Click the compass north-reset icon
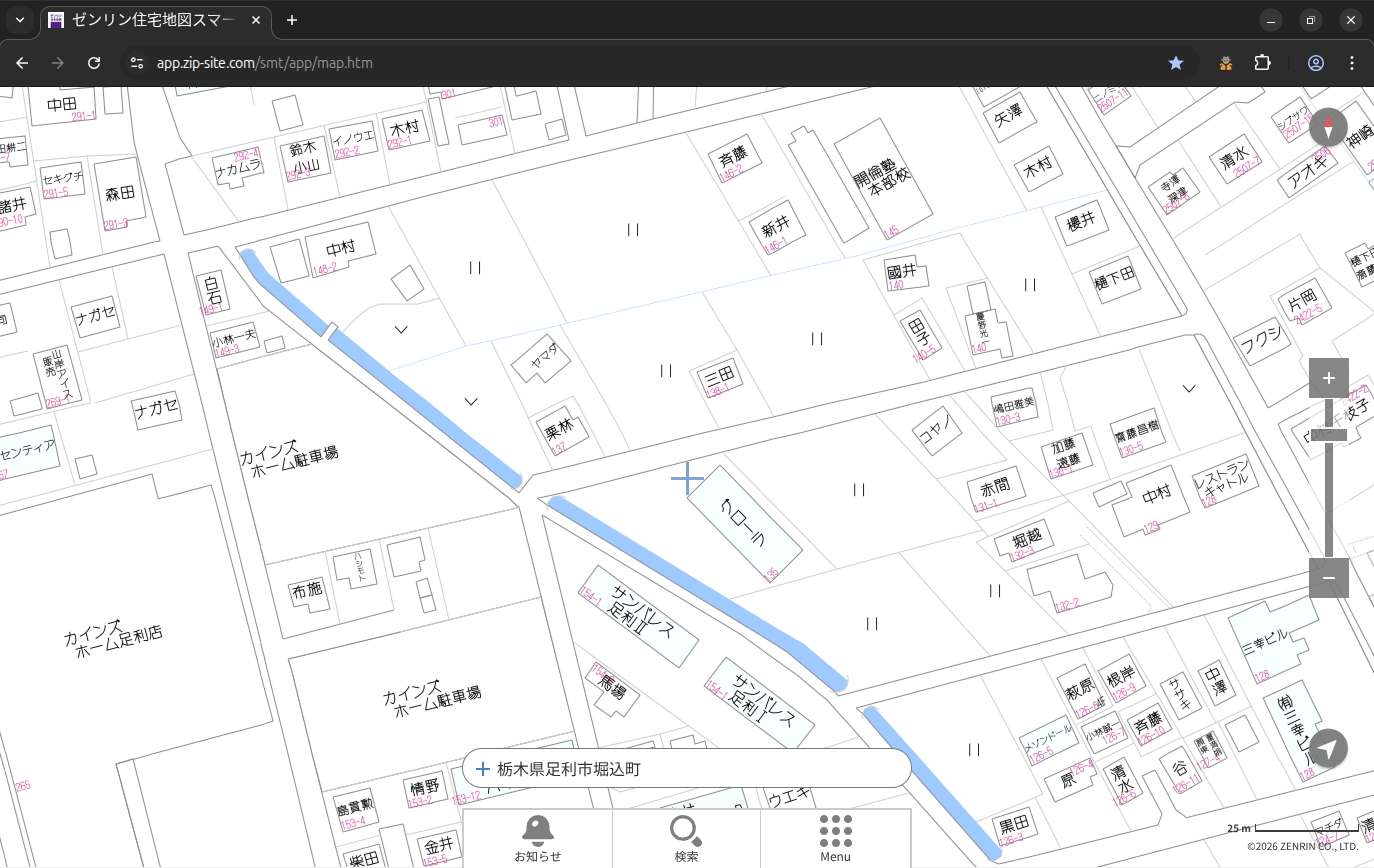1374x868 pixels. click(1328, 128)
